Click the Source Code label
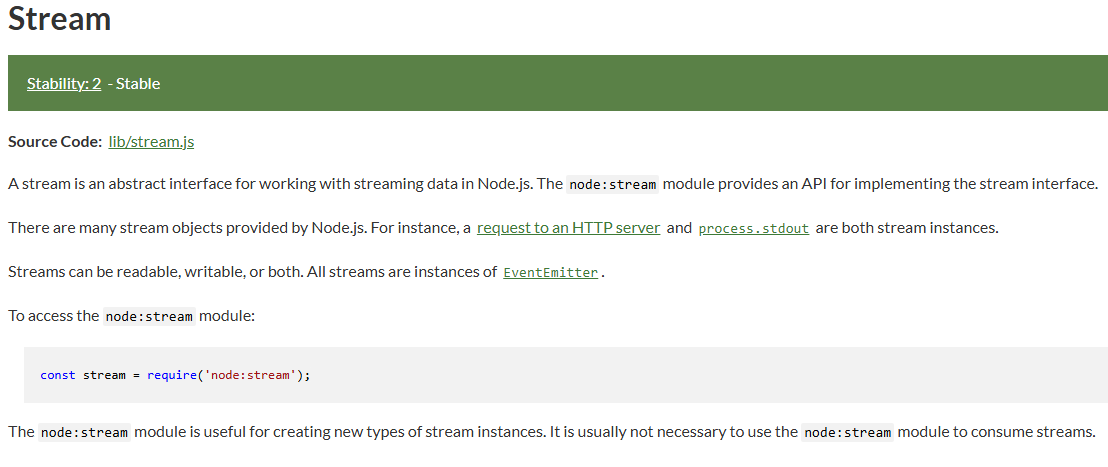 (x=55, y=141)
